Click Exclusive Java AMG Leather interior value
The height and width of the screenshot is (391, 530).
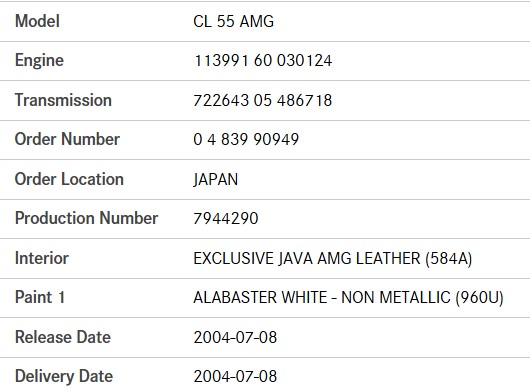[x=333, y=259]
